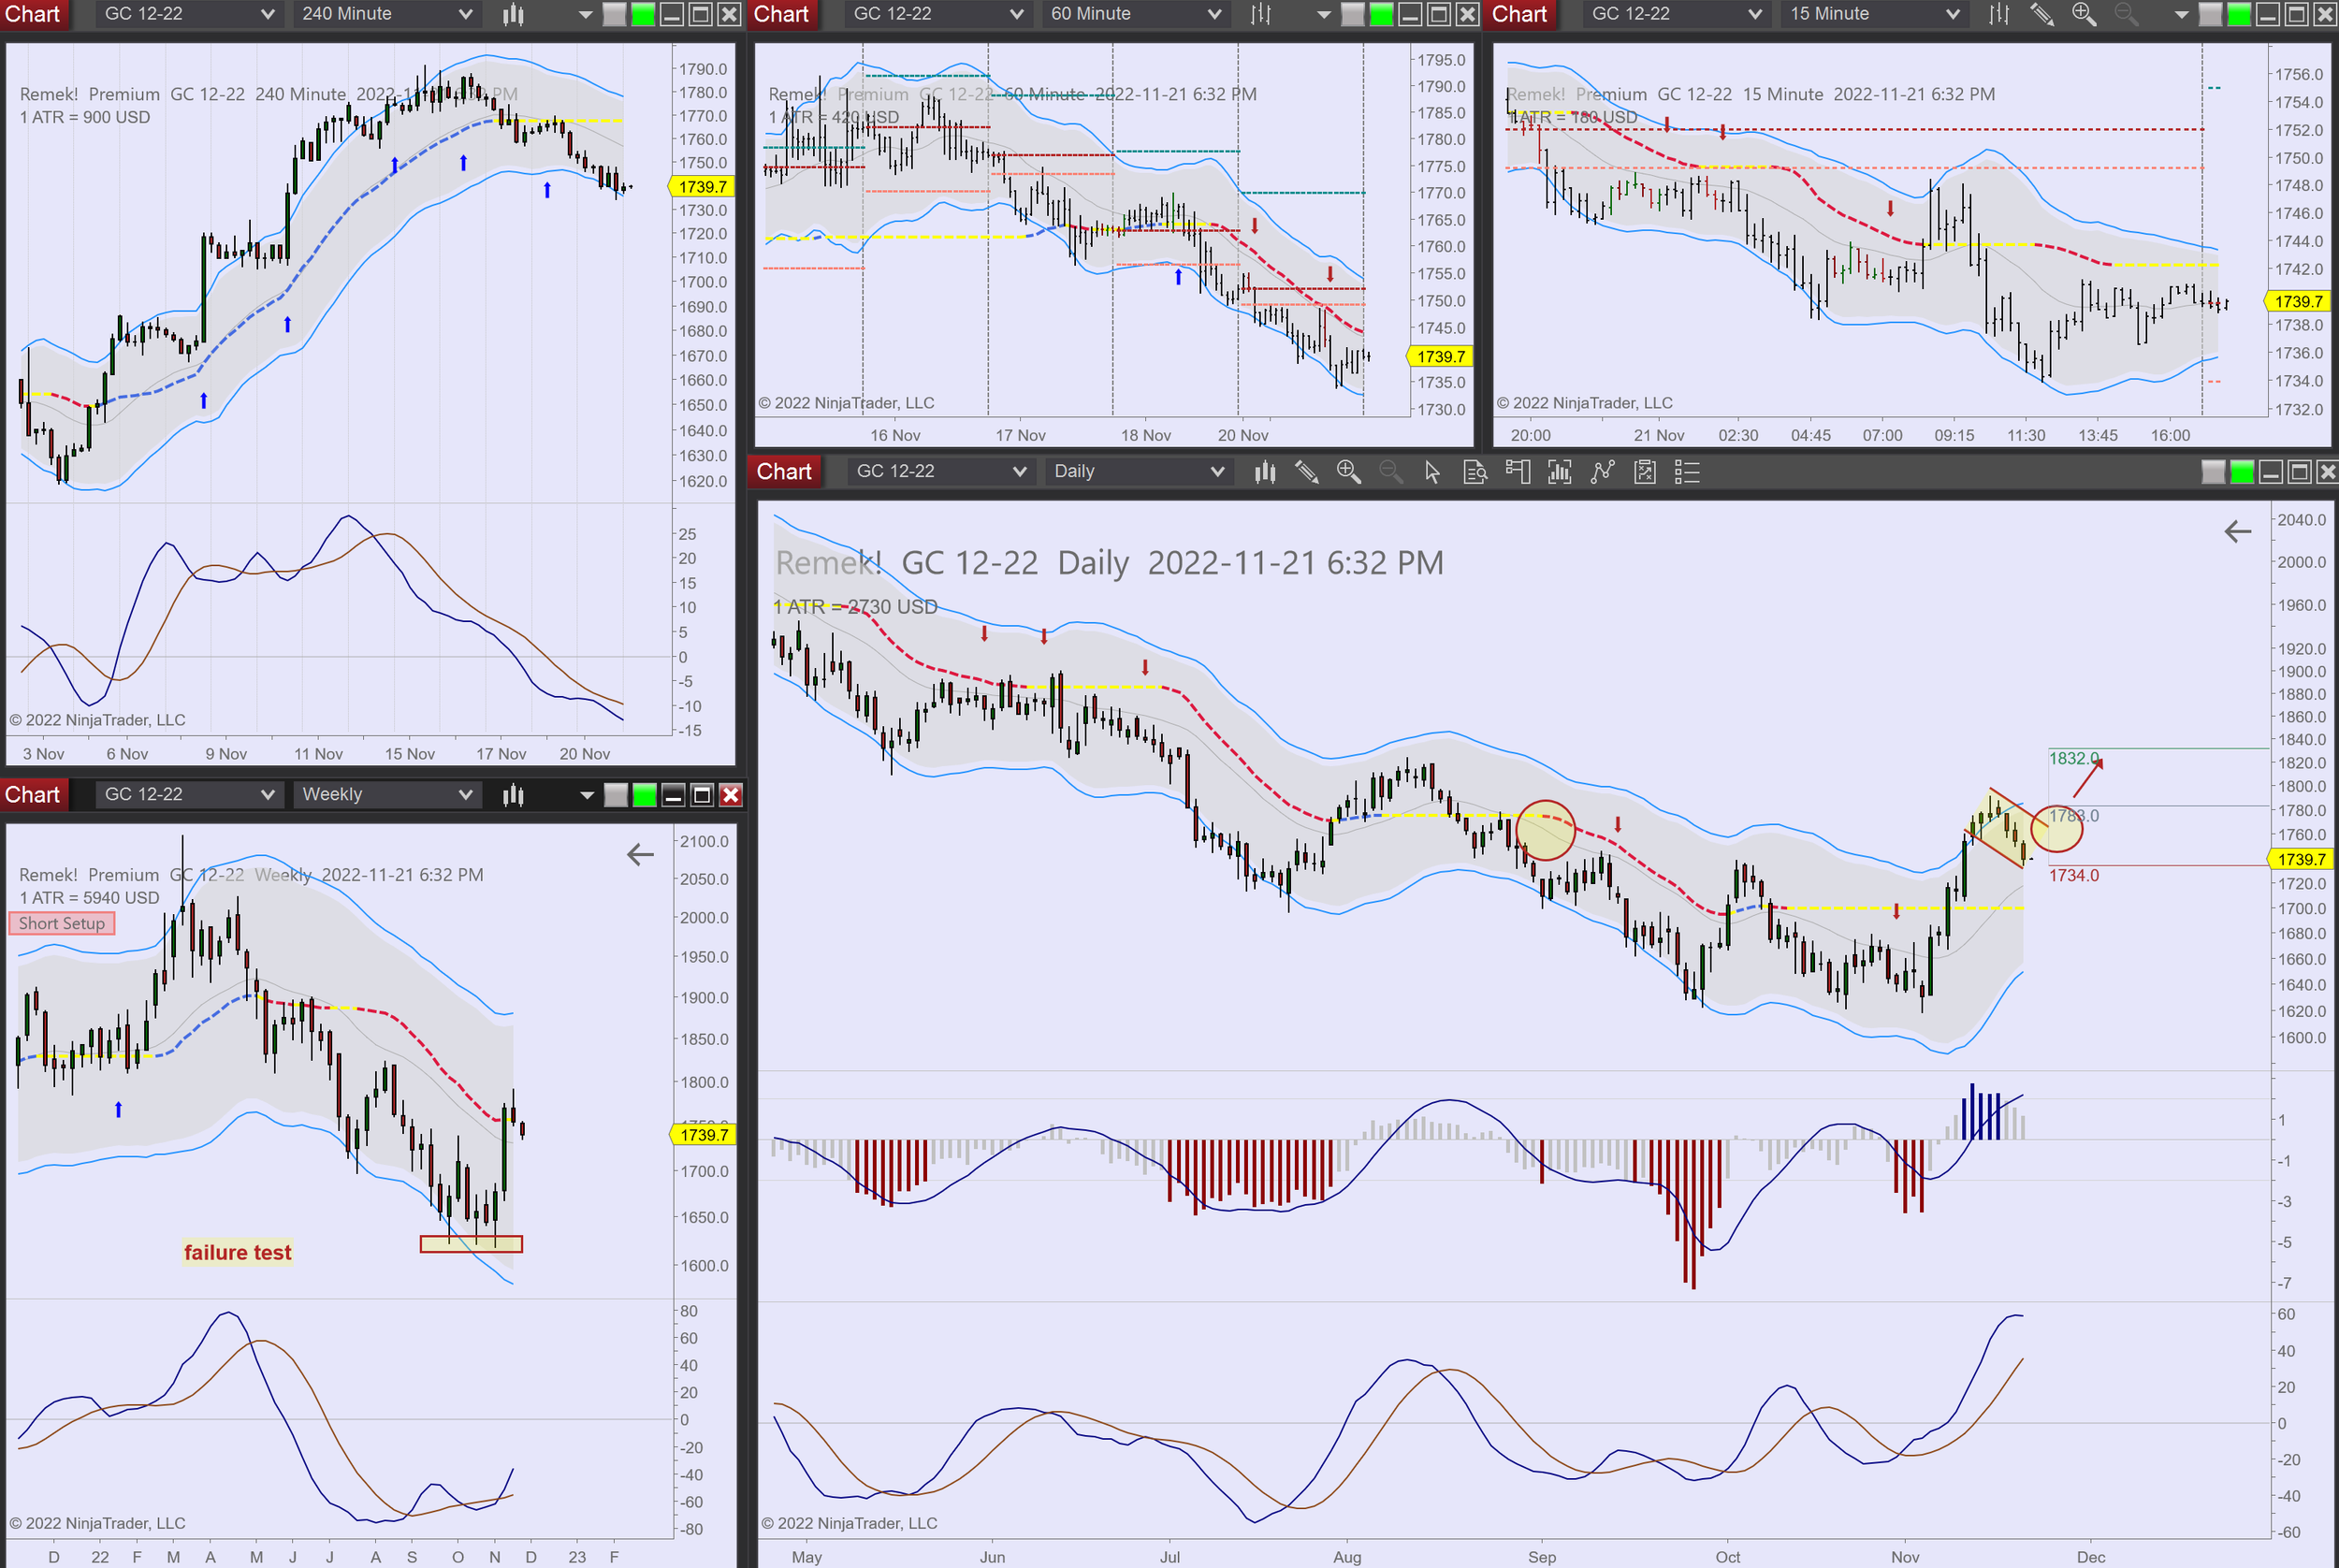Maximize the Daily chart window

(2300, 472)
